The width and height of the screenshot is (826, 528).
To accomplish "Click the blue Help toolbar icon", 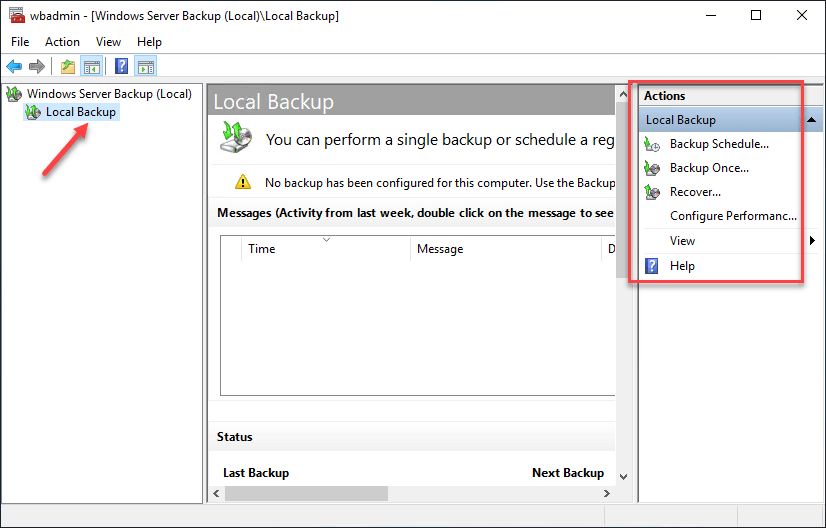I will click(x=122, y=66).
